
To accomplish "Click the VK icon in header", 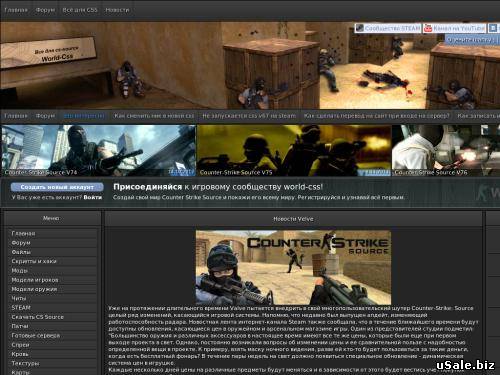I will (x=493, y=28).
